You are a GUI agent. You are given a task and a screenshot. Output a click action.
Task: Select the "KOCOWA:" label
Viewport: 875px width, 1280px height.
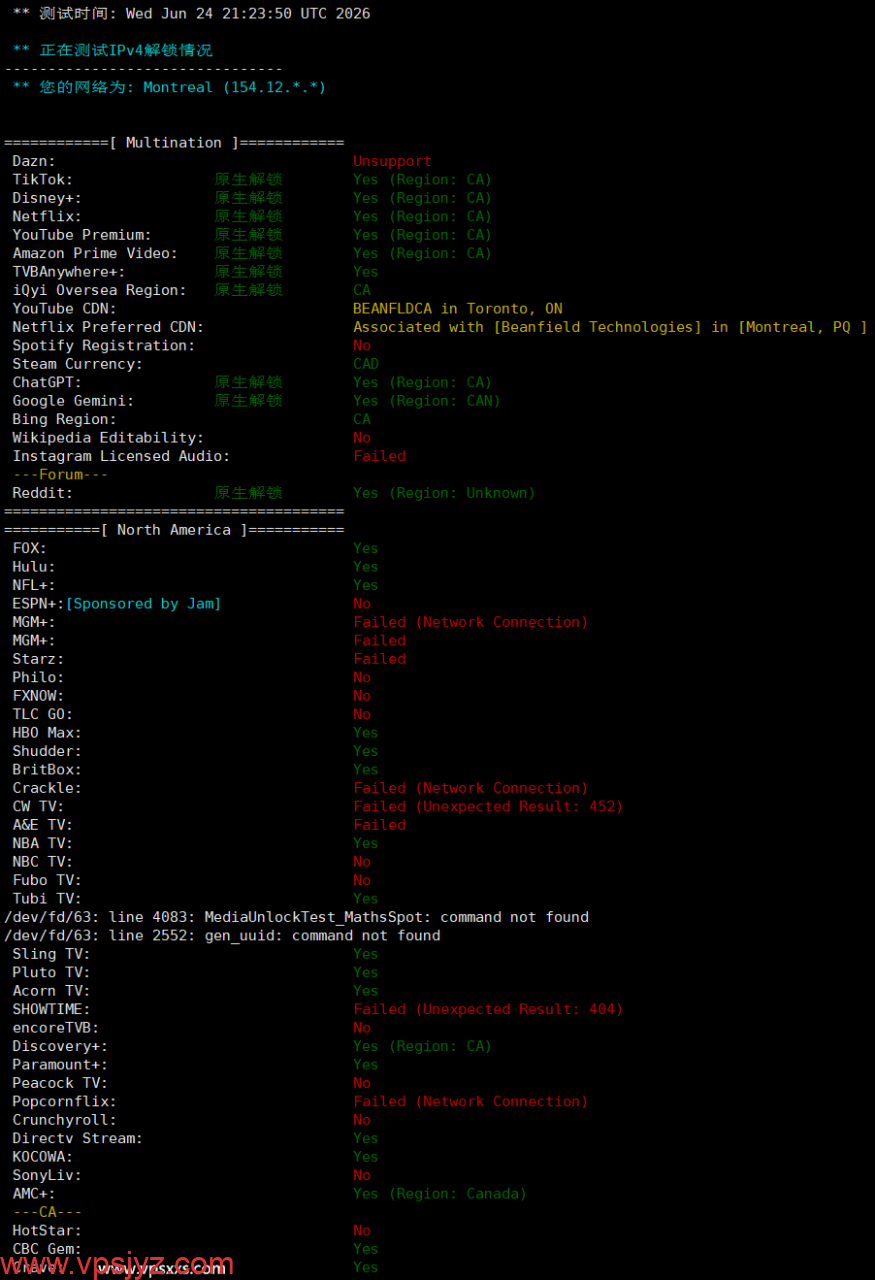[x=43, y=1158]
